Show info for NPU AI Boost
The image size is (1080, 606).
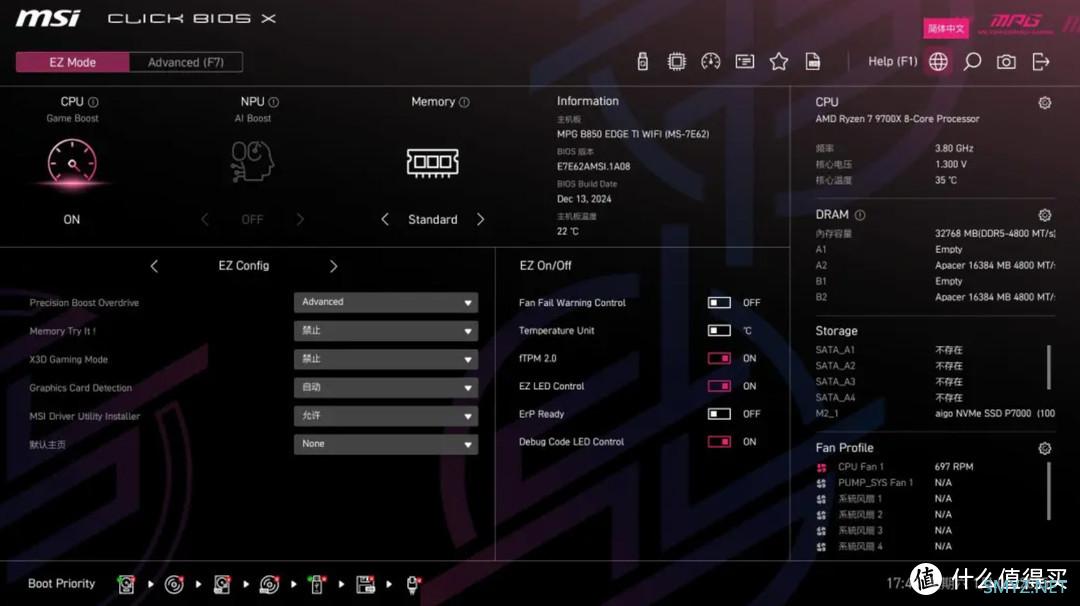point(274,102)
